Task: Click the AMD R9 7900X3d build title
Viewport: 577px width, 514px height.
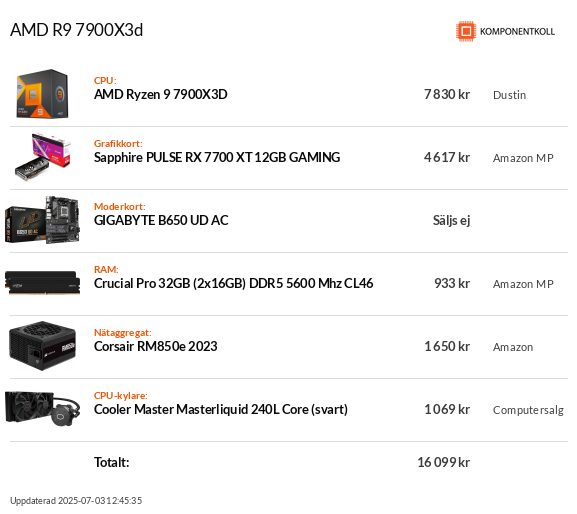Action: 76,30
